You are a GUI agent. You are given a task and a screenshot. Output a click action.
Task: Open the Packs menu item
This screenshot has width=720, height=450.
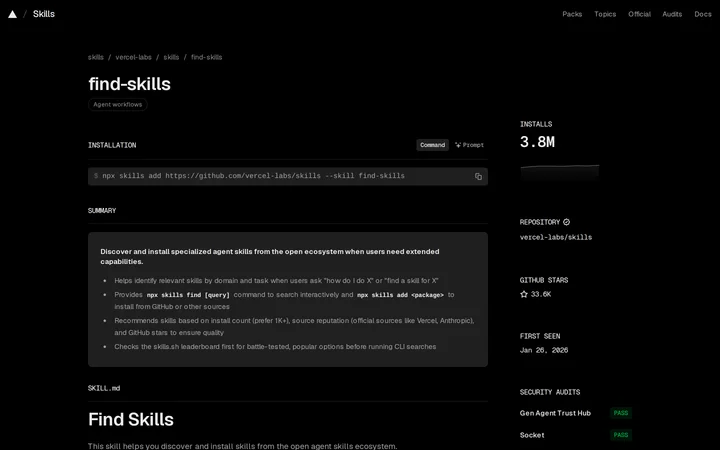572,14
